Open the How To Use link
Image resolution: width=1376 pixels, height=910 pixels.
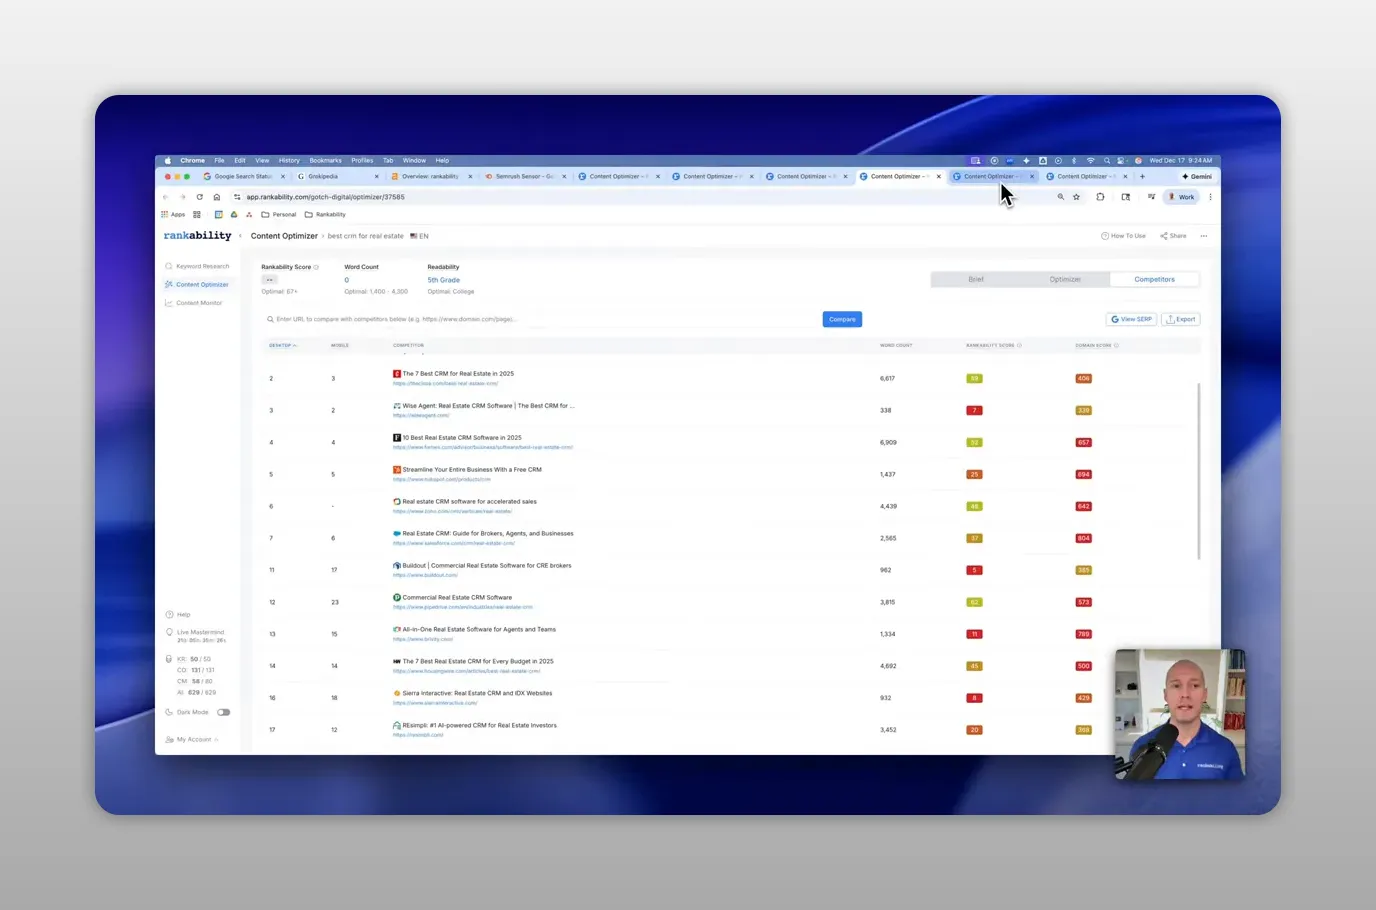[x=1123, y=236]
